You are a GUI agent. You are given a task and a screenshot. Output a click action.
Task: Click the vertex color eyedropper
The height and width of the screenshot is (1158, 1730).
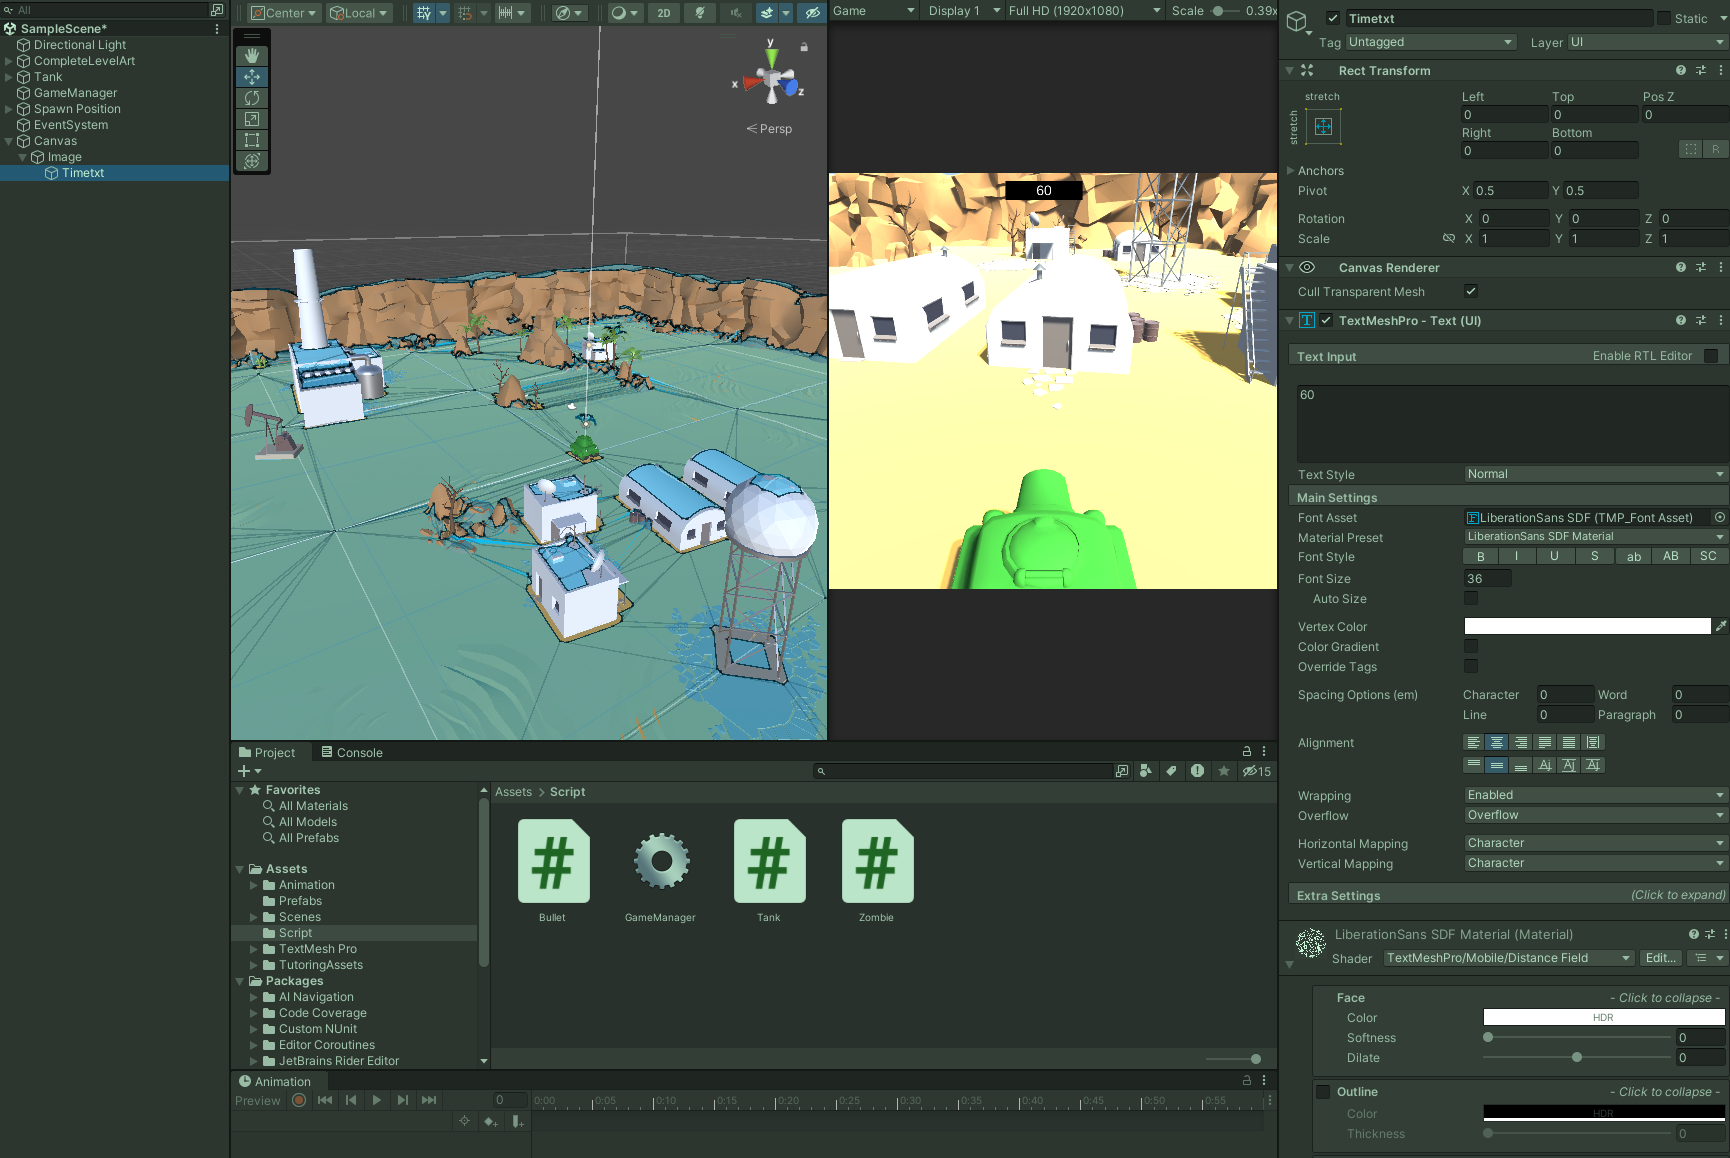coord(1721,626)
